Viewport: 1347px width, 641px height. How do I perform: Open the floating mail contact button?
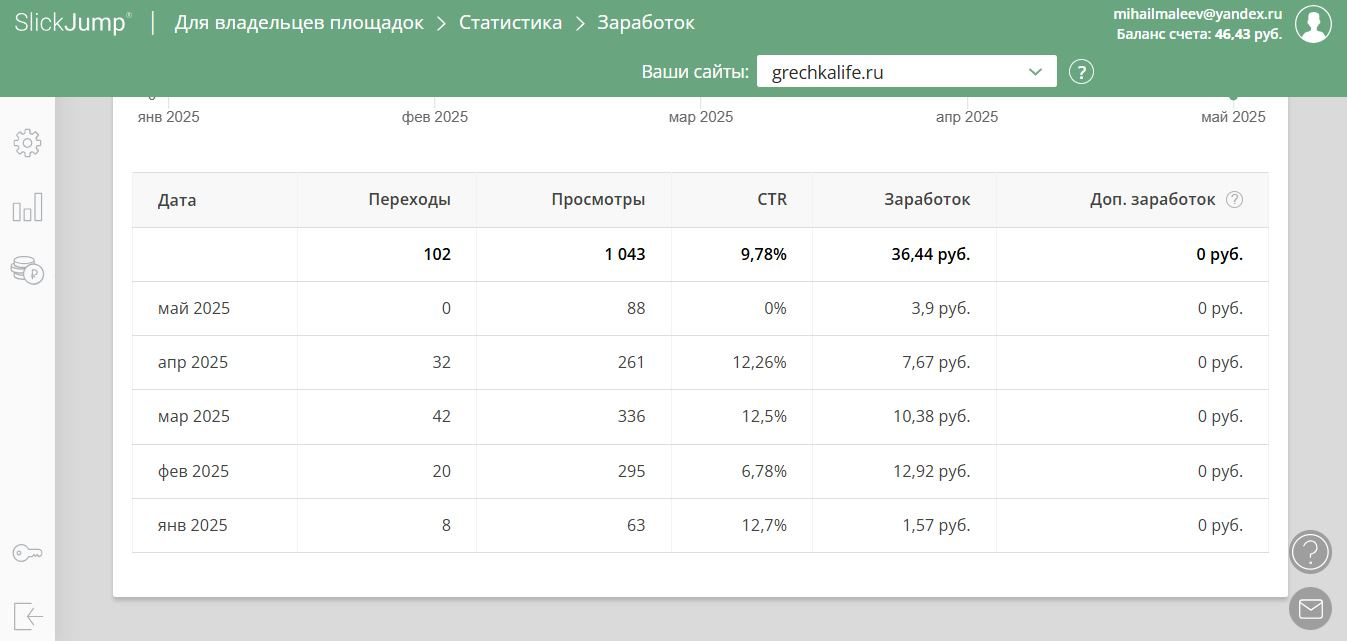[x=1310, y=608]
